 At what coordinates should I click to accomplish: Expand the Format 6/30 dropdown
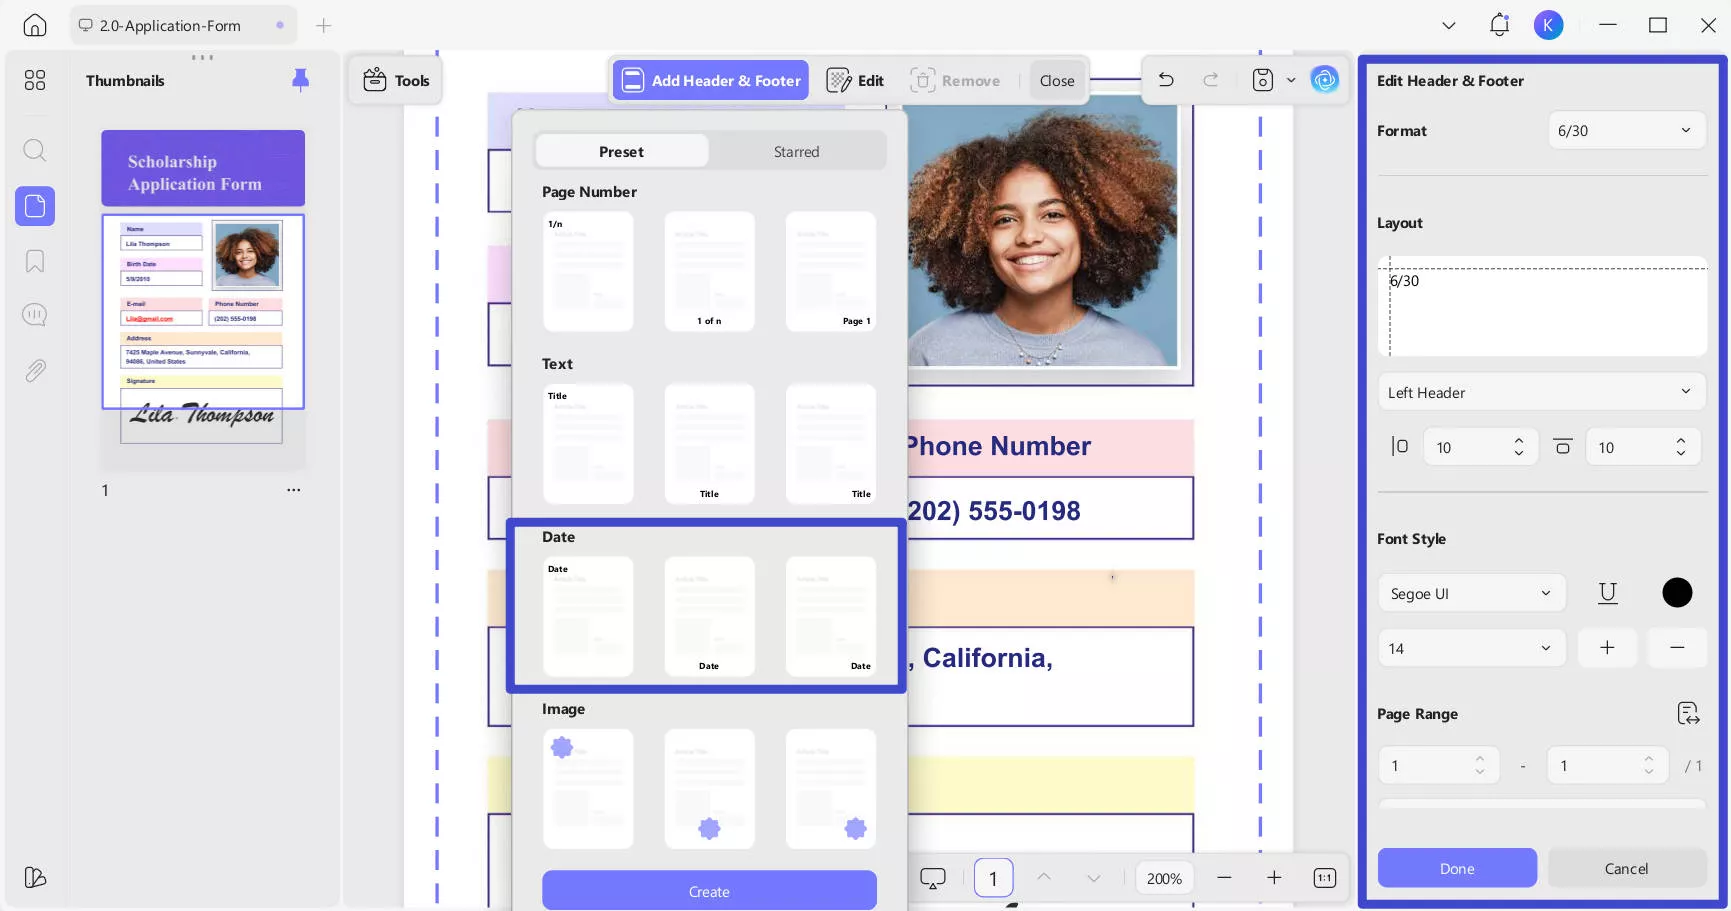click(1625, 131)
